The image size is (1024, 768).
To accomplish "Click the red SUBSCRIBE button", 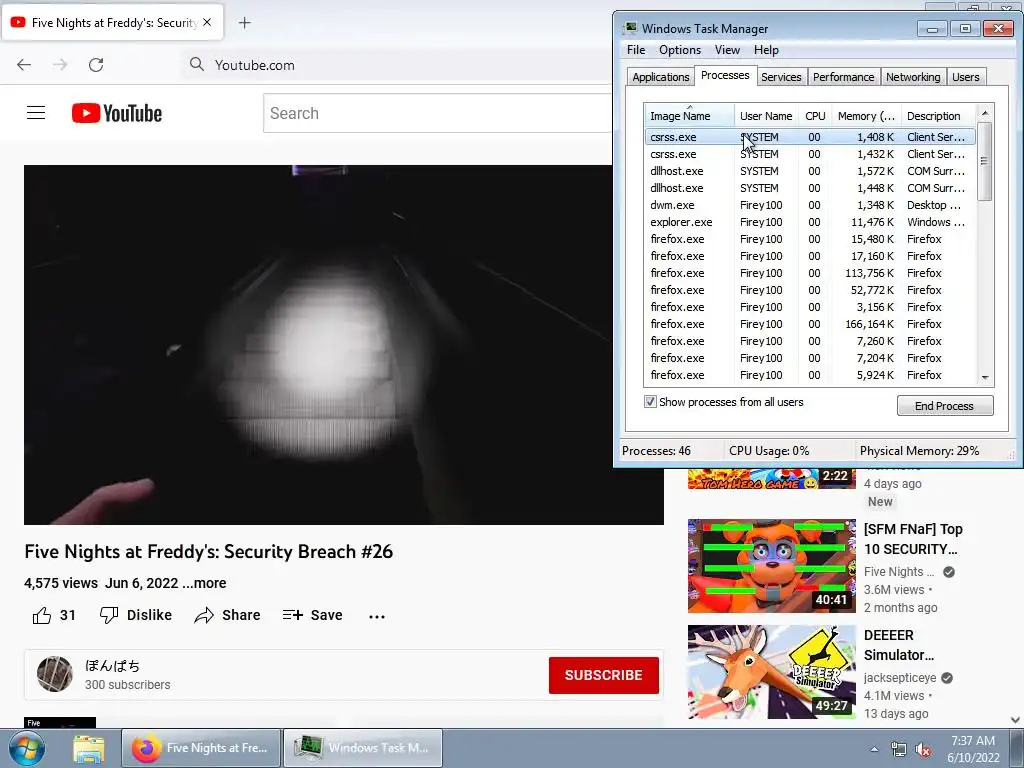I will 603,675.
